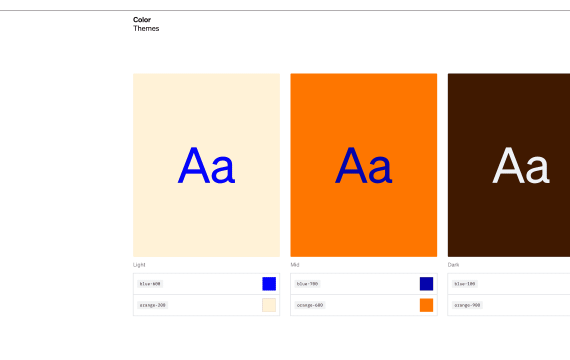
Task: Click the blue Aa sample in Light theme
Action: click(206, 165)
